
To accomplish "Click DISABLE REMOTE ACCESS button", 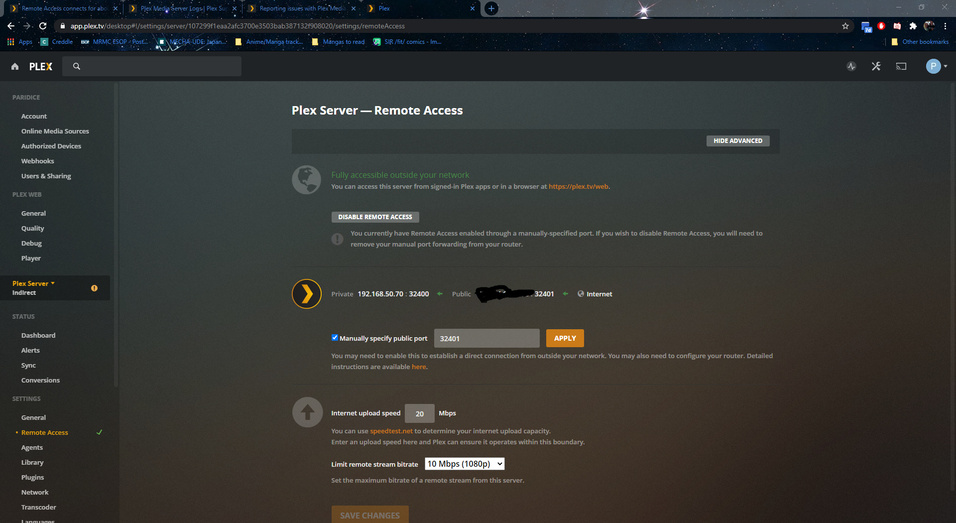I will [375, 217].
